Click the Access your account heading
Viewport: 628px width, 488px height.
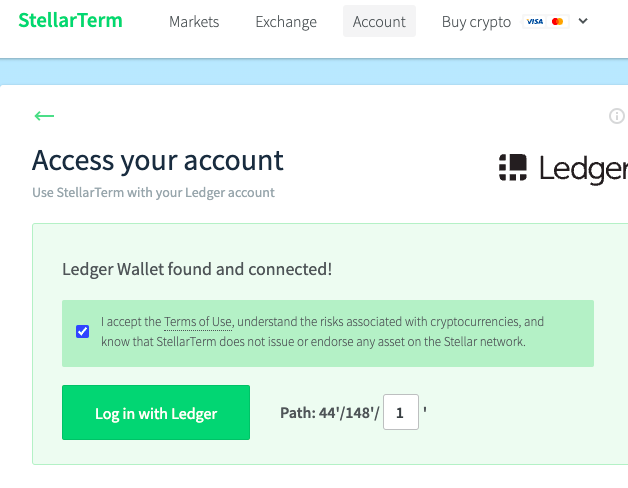point(158,161)
